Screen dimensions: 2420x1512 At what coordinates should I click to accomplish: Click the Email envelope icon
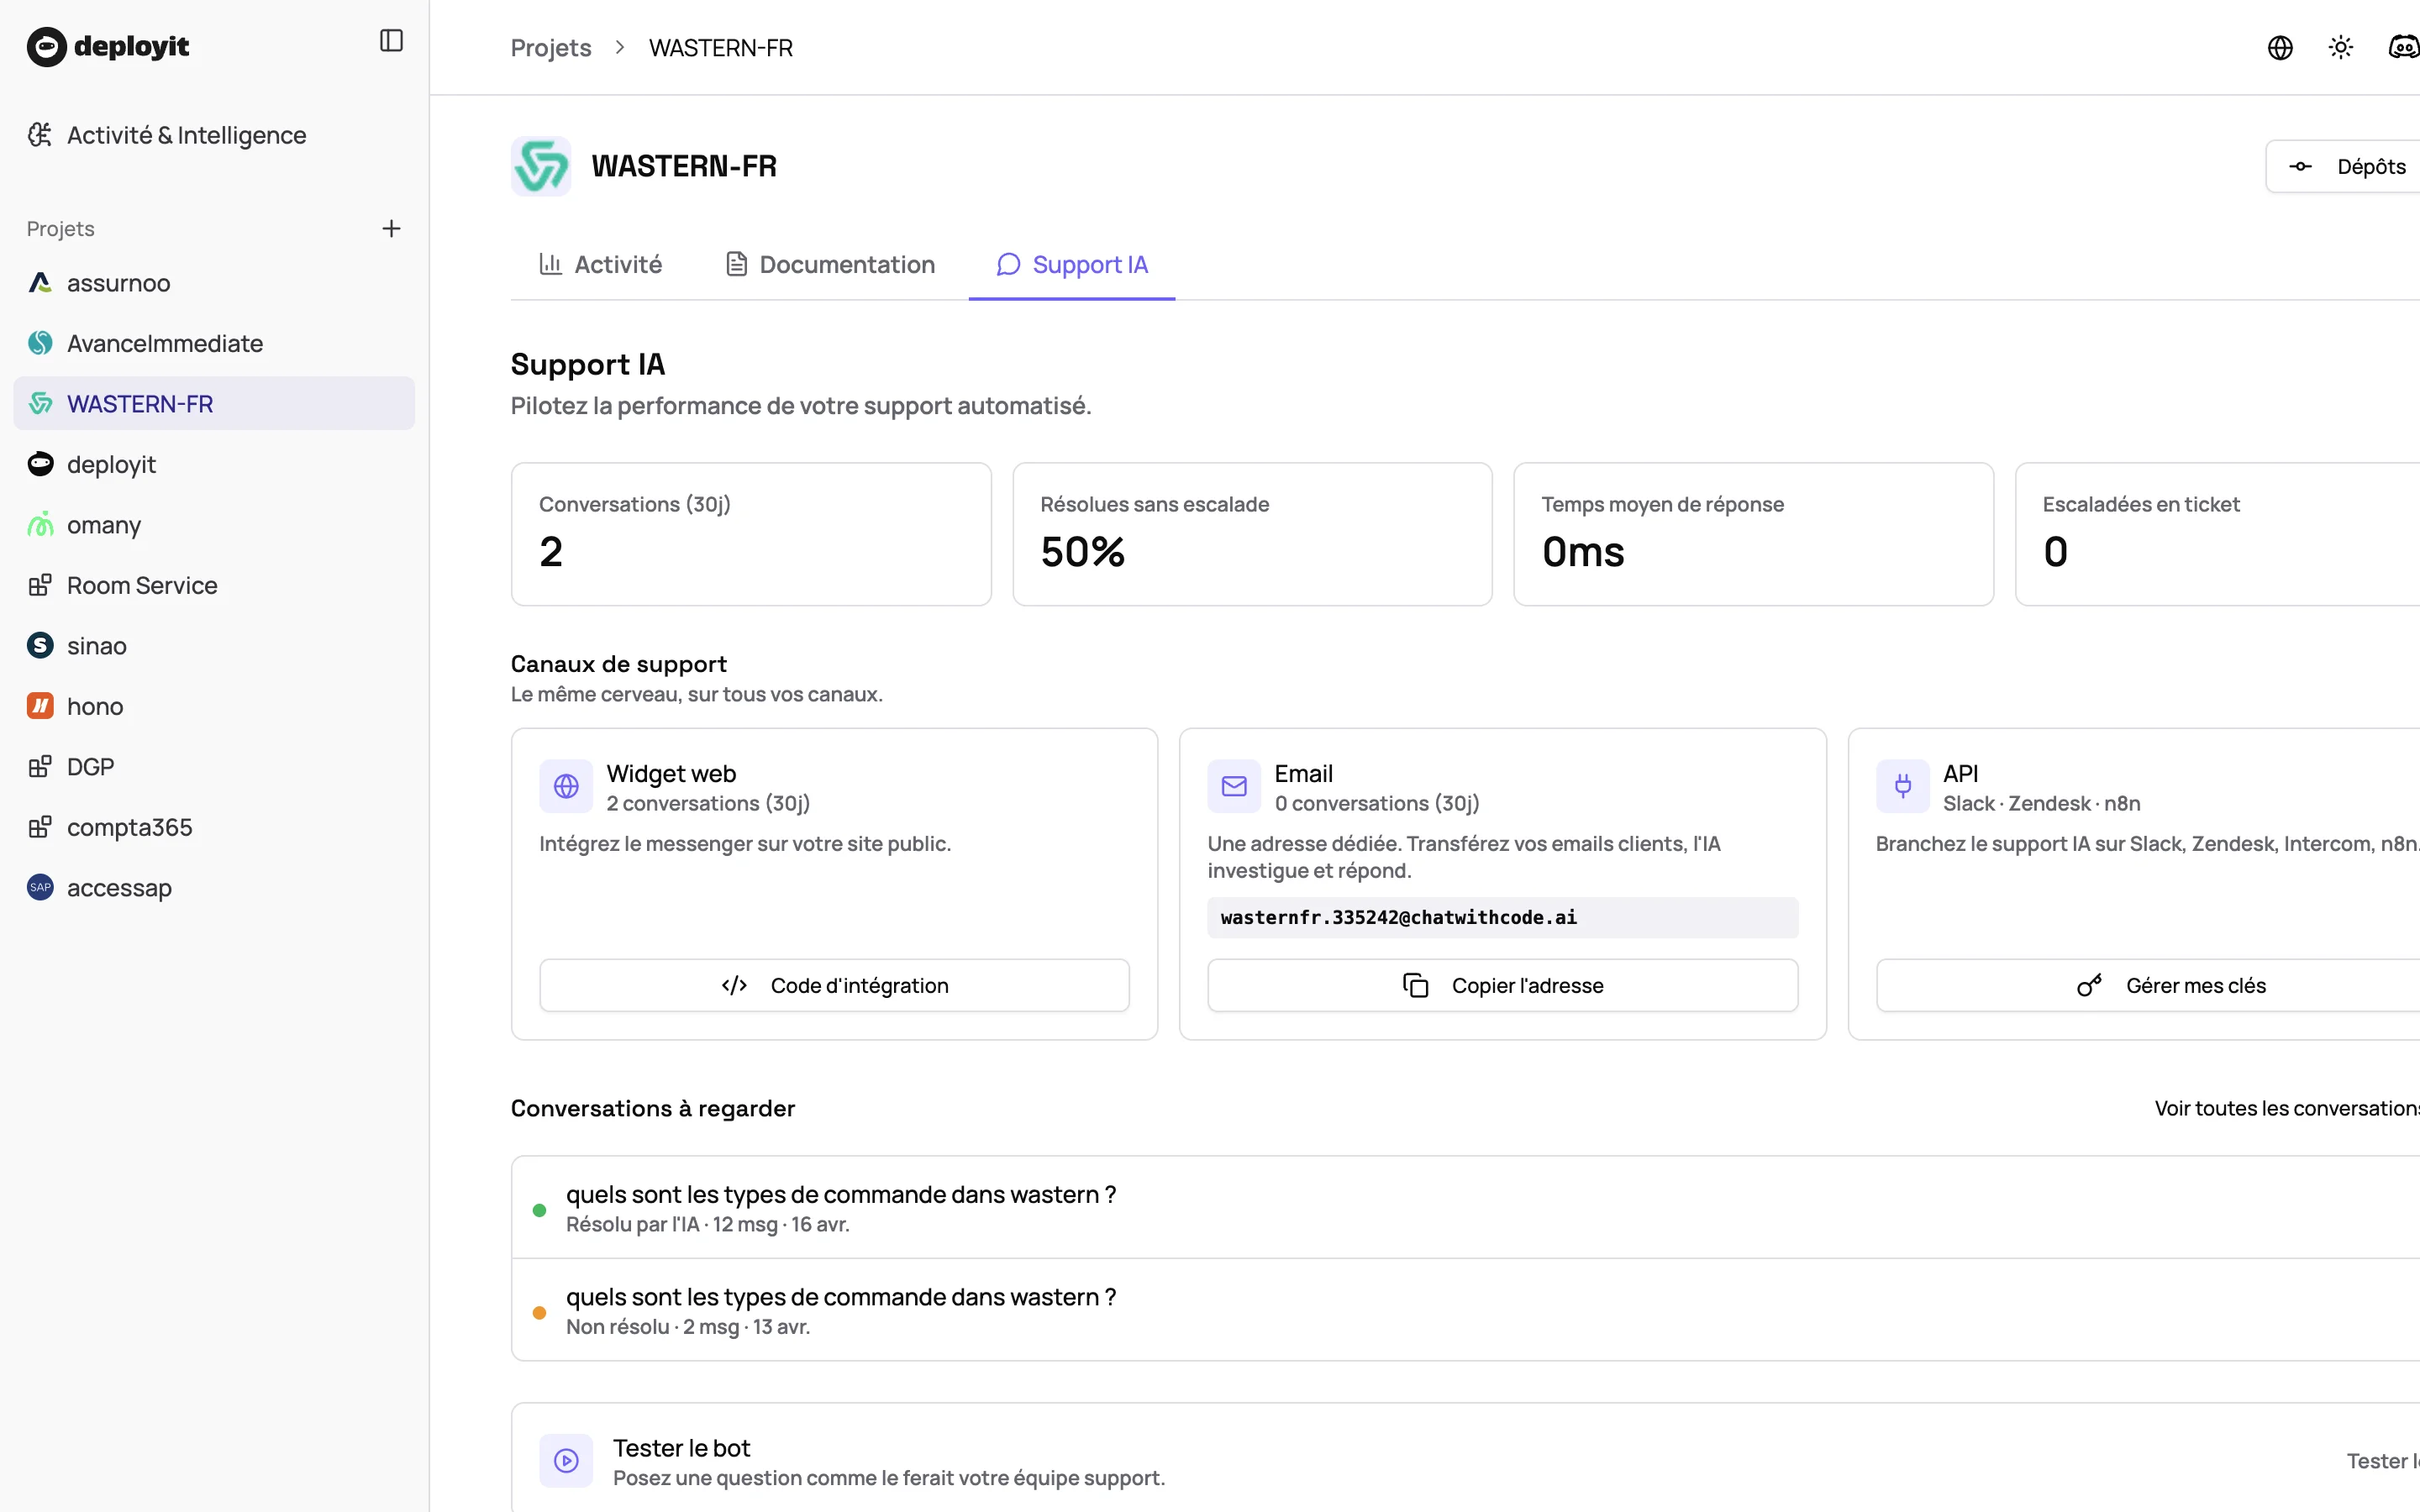tap(1233, 786)
